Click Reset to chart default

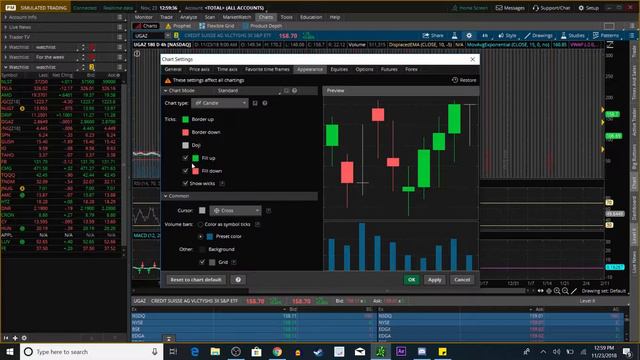[196, 280]
